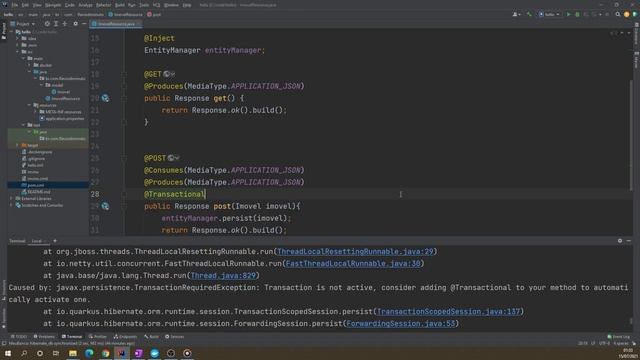Open Microsoft Edge from the taskbar
Screen dimensions: 640x360
[89, 353]
